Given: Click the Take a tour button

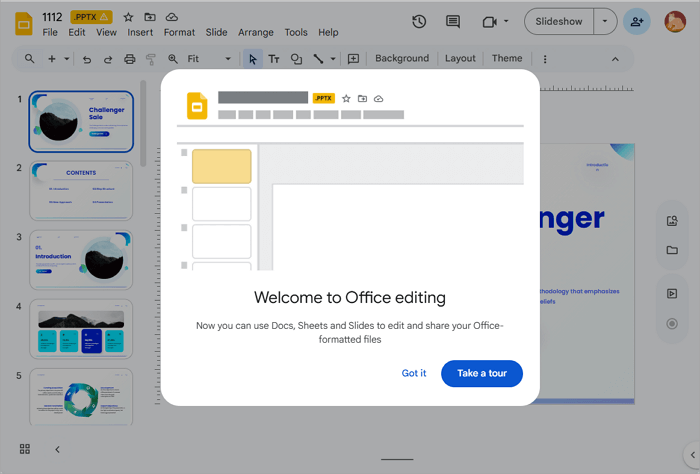Looking at the screenshot, I should (482, 373).
